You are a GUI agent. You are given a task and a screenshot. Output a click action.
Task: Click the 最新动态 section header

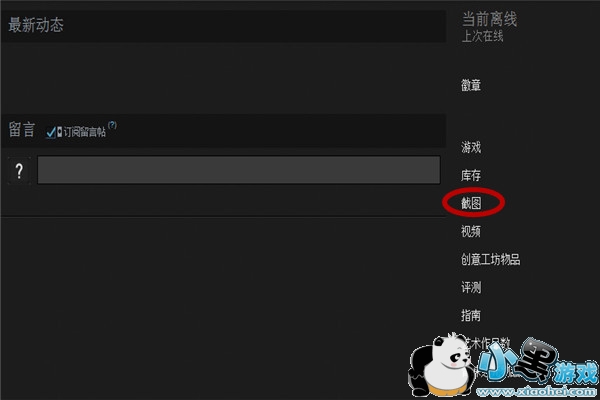click(36, 25)
